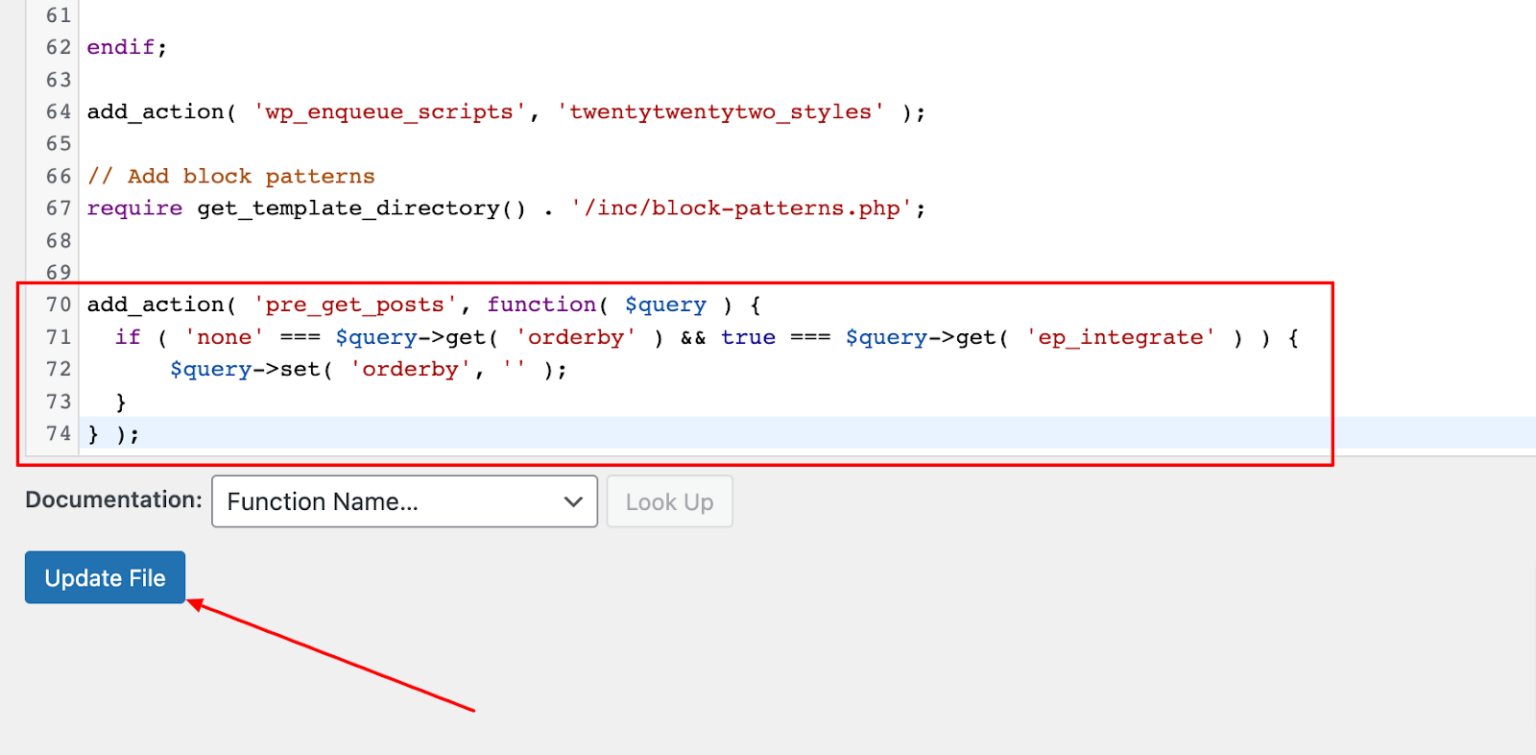Click the block patterns comment on line 66
This screenshot has height=755, width=1536.
click(231, 176)
